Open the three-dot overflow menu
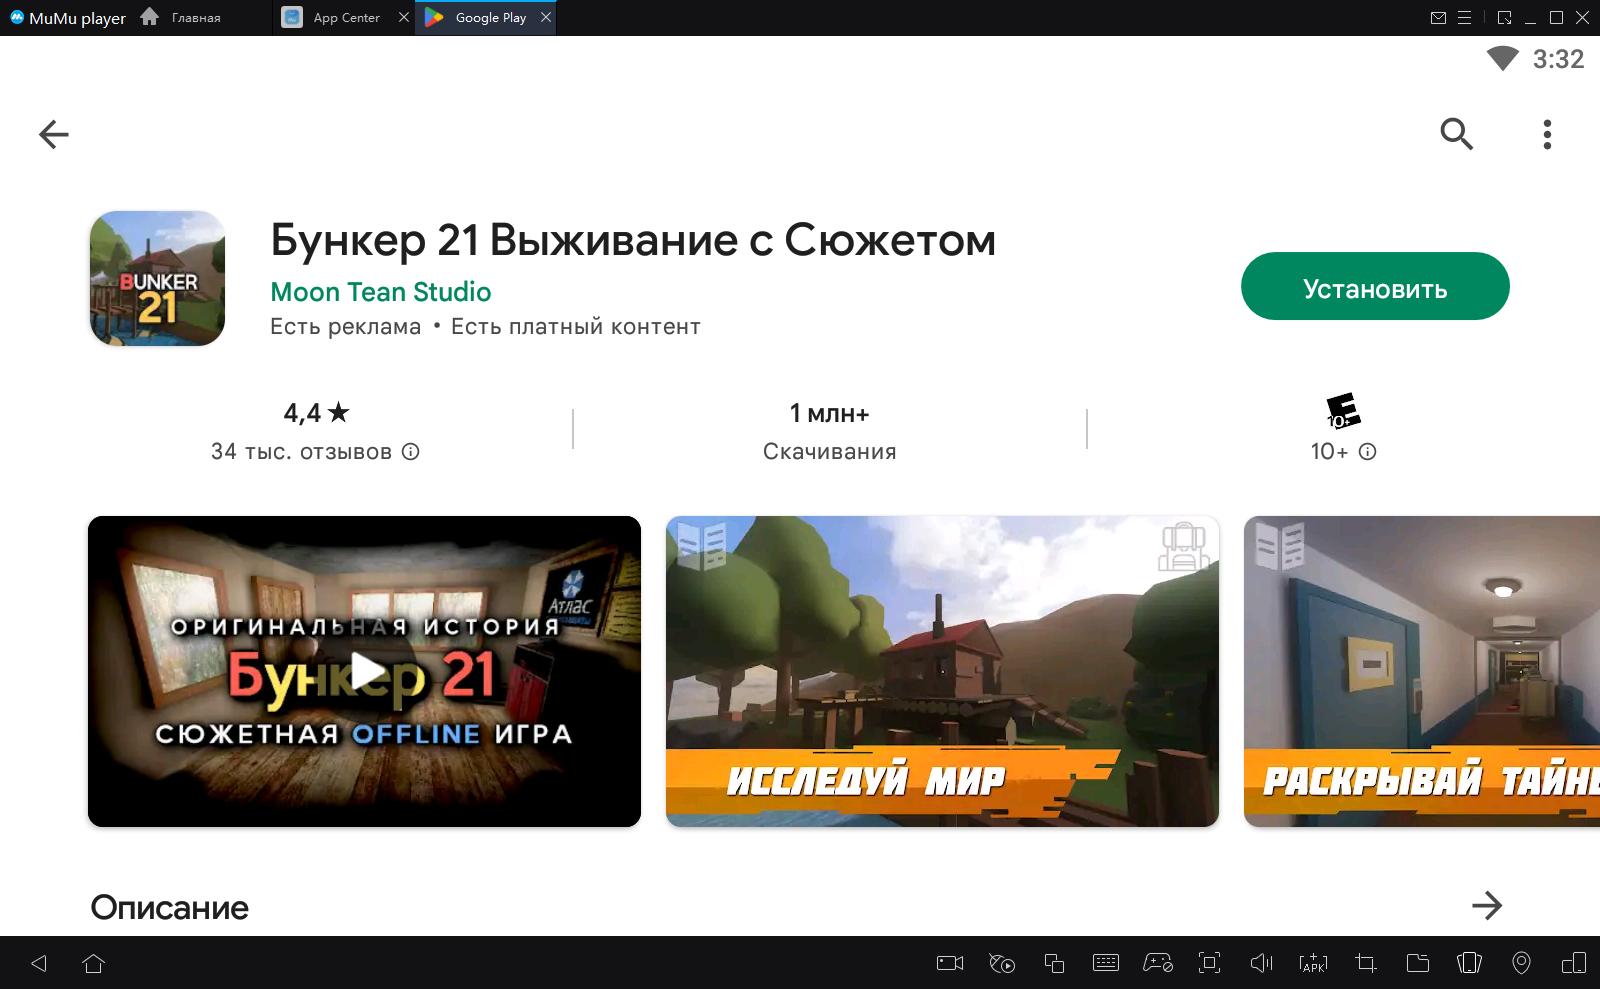 pyautogui.click(x=1547, y=134)
